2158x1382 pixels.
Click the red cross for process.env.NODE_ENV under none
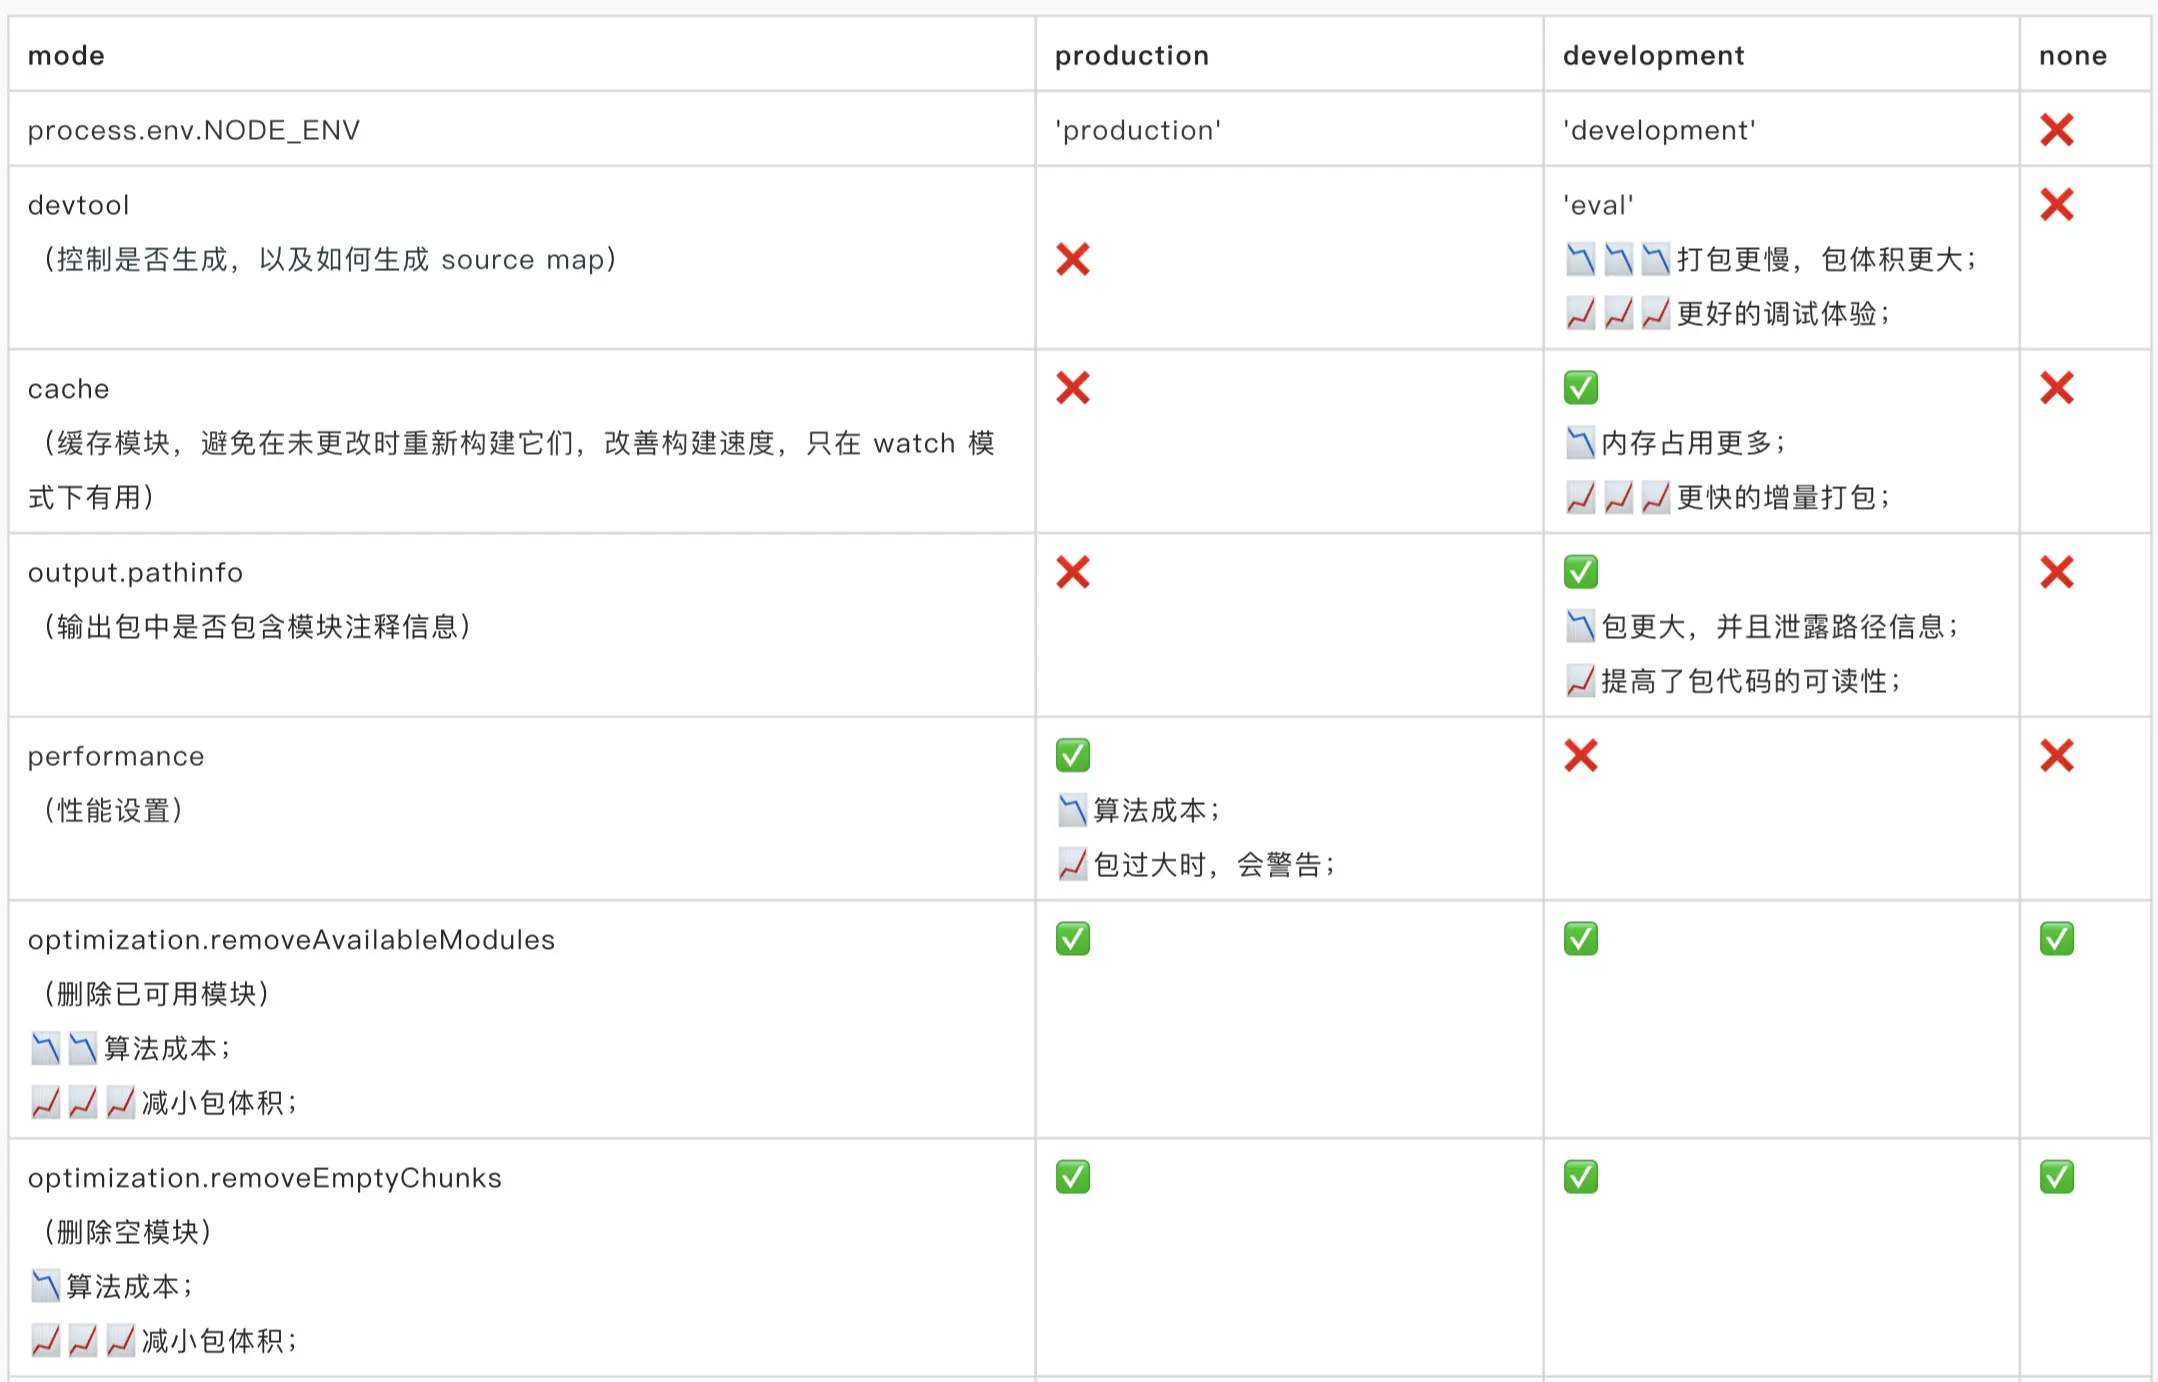tap(2056, 130)
